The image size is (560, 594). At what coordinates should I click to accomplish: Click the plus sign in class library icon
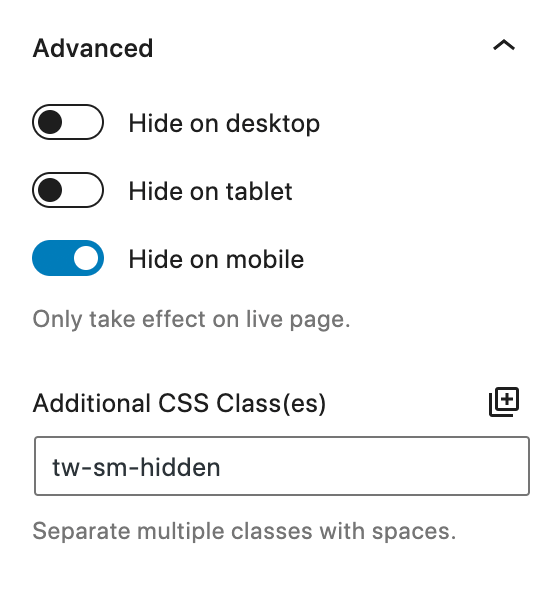coord(508,399)
